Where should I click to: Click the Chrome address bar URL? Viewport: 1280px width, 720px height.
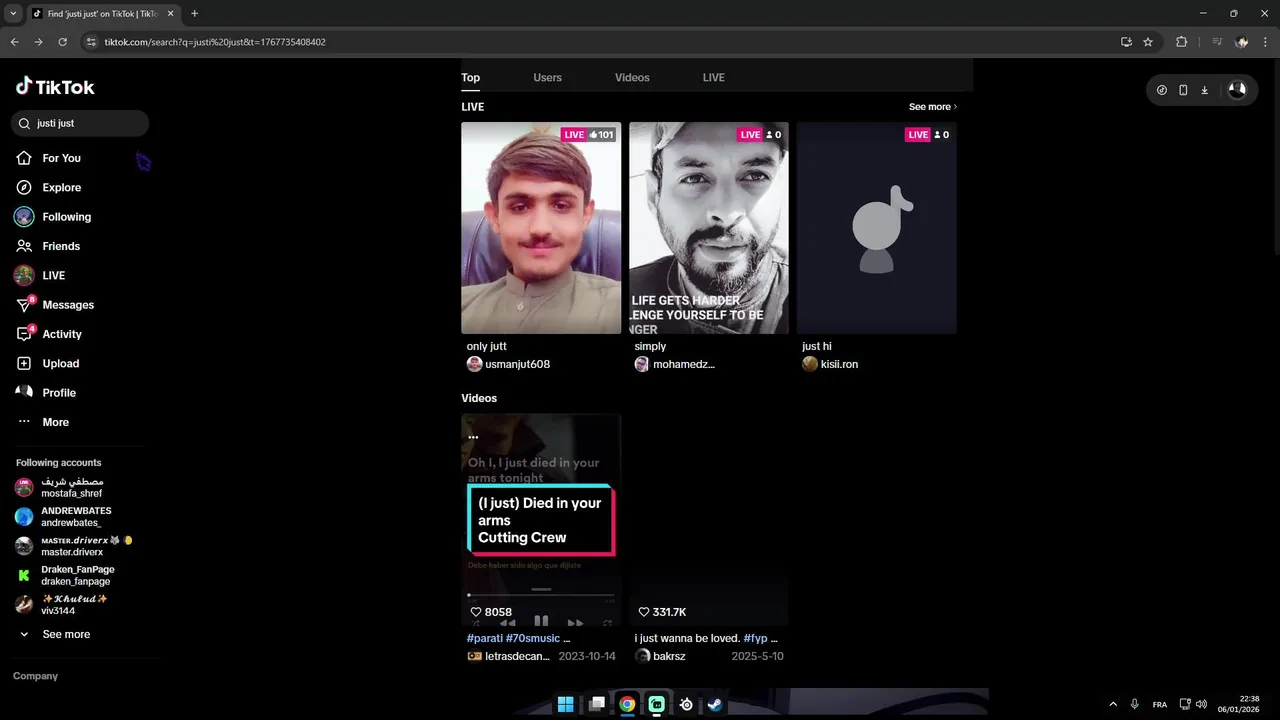coord(215,42)
